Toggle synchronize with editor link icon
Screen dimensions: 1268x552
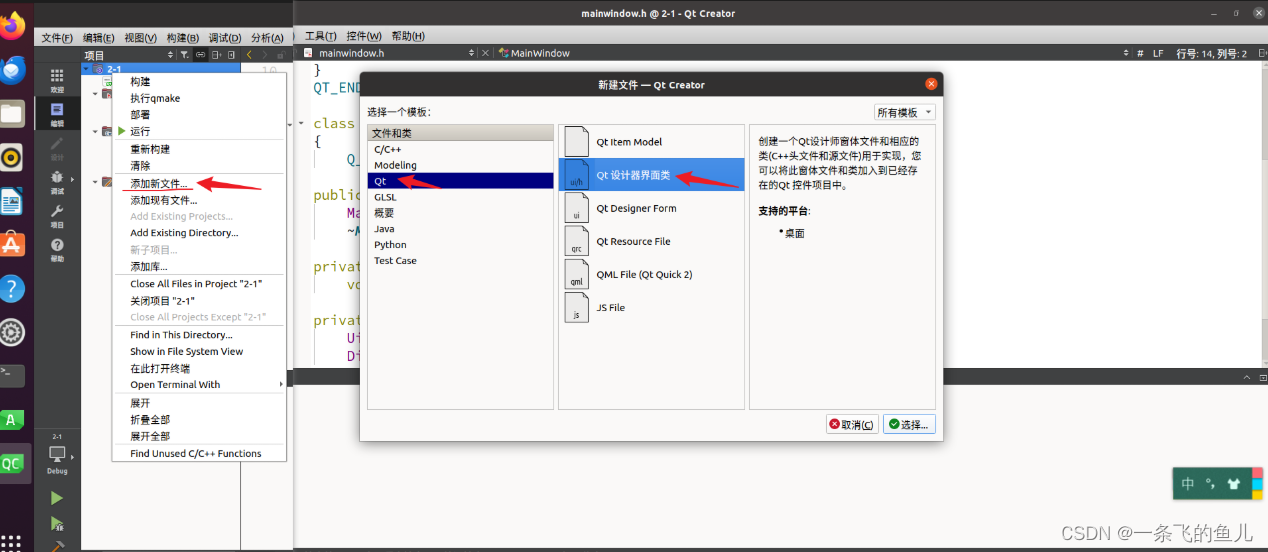pos(200,55)
